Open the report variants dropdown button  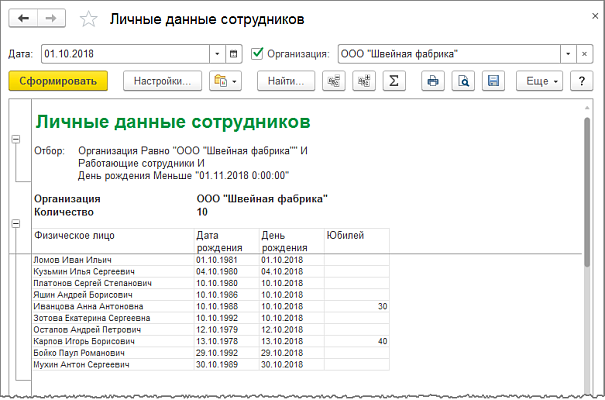225,81
